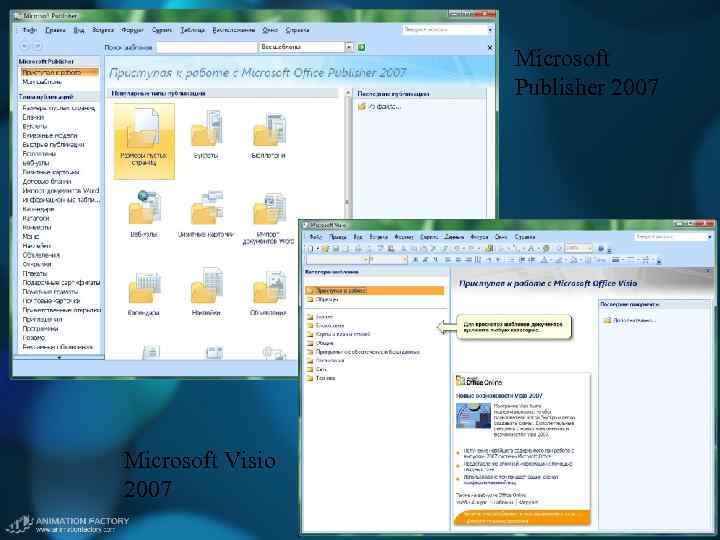Click the Из файла link in Publisher
720x540 pixels.
[x=385, y=107]
